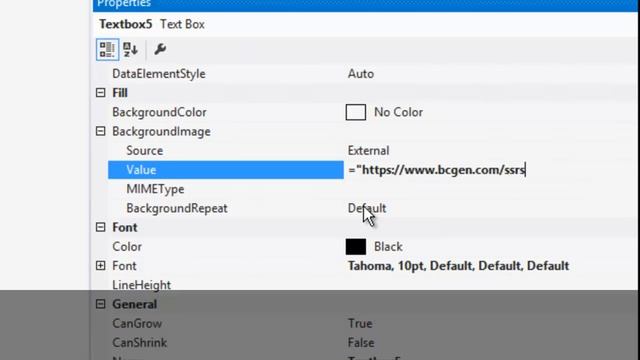Click the Fill category header
The height and width of the screenshot is (360, 640).
pos(120,93)
